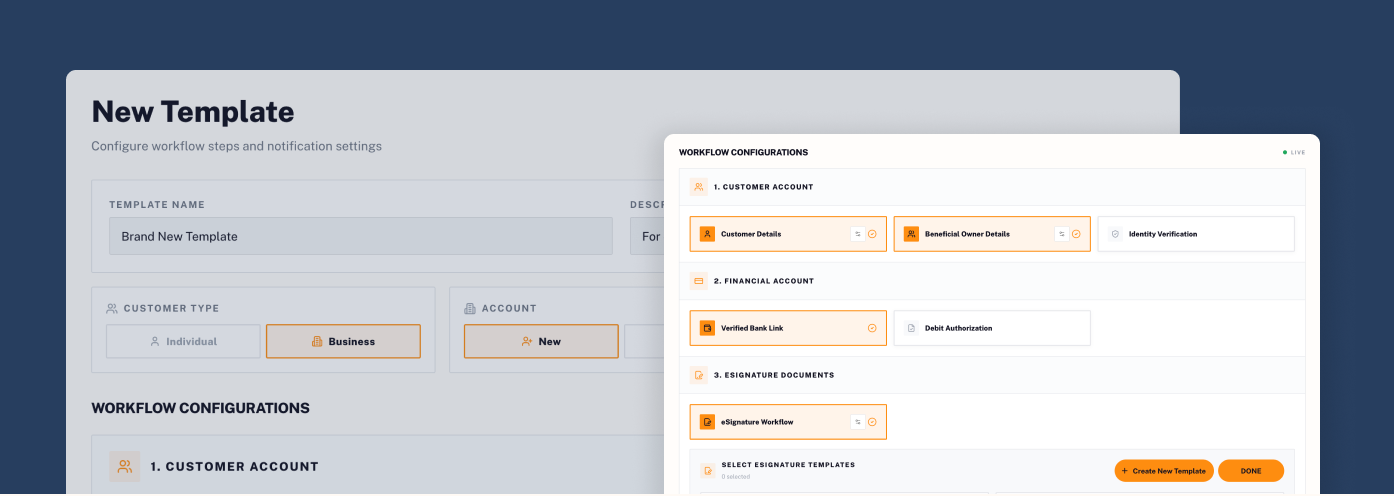Click the '3. ESIGNATURE DOCUMENTS' section header
1394x496 pixels.
[774, 375]
